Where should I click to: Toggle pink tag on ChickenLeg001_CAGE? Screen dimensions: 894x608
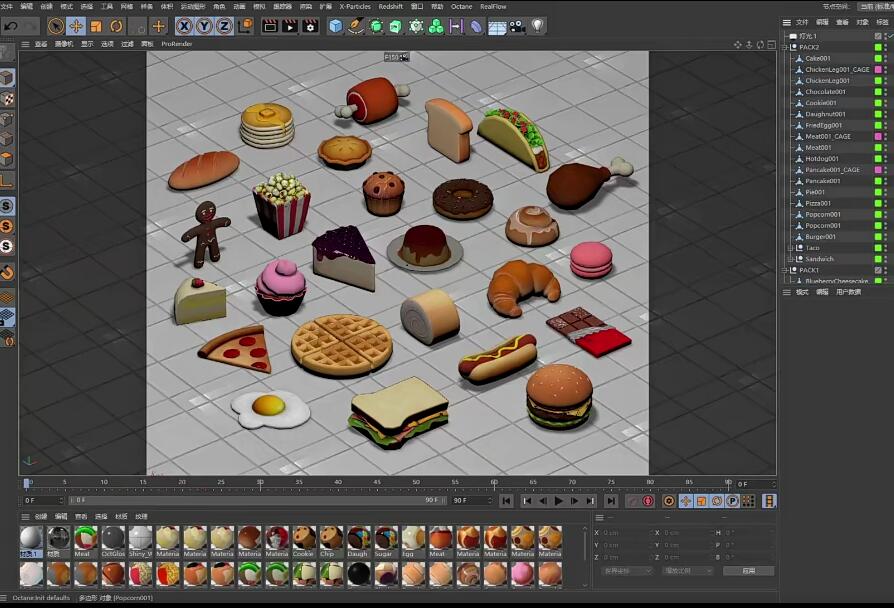[x=878, y=70]
